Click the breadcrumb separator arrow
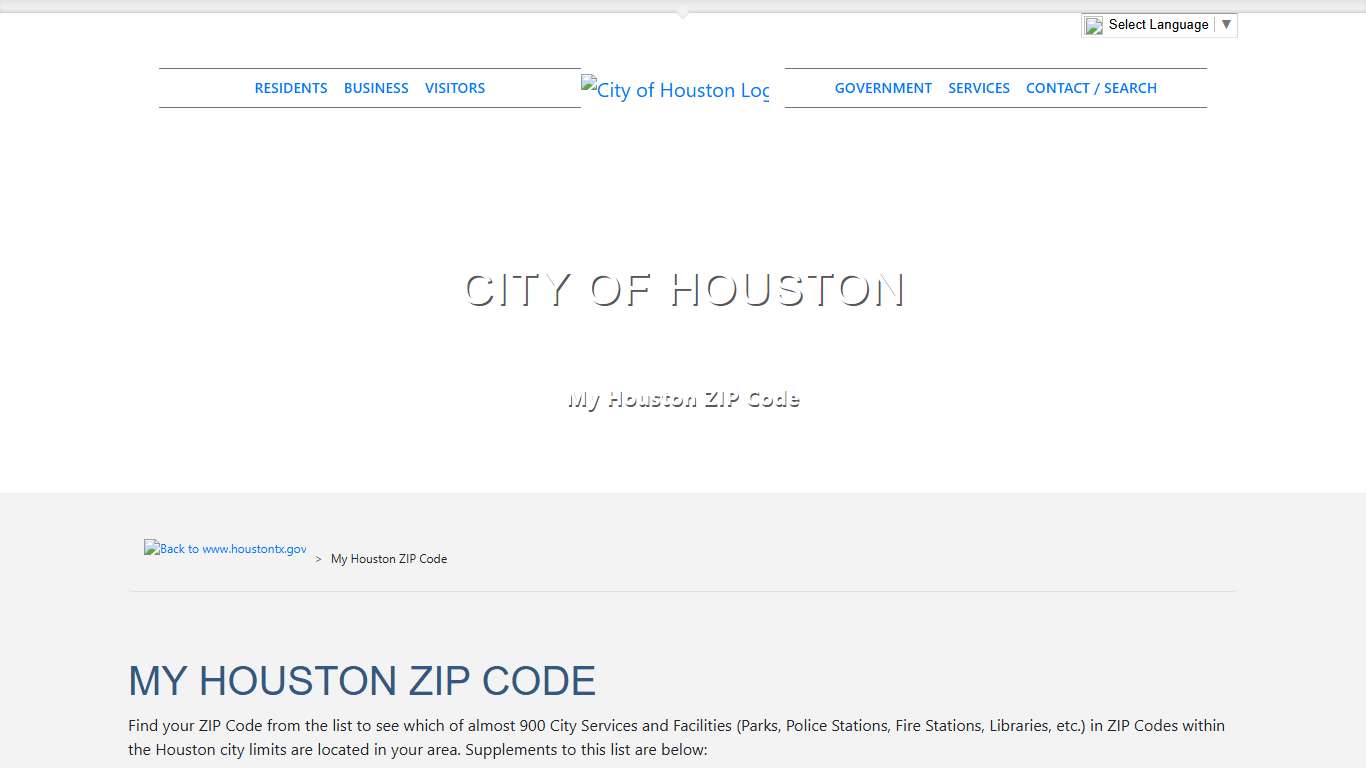 point(317,558)
